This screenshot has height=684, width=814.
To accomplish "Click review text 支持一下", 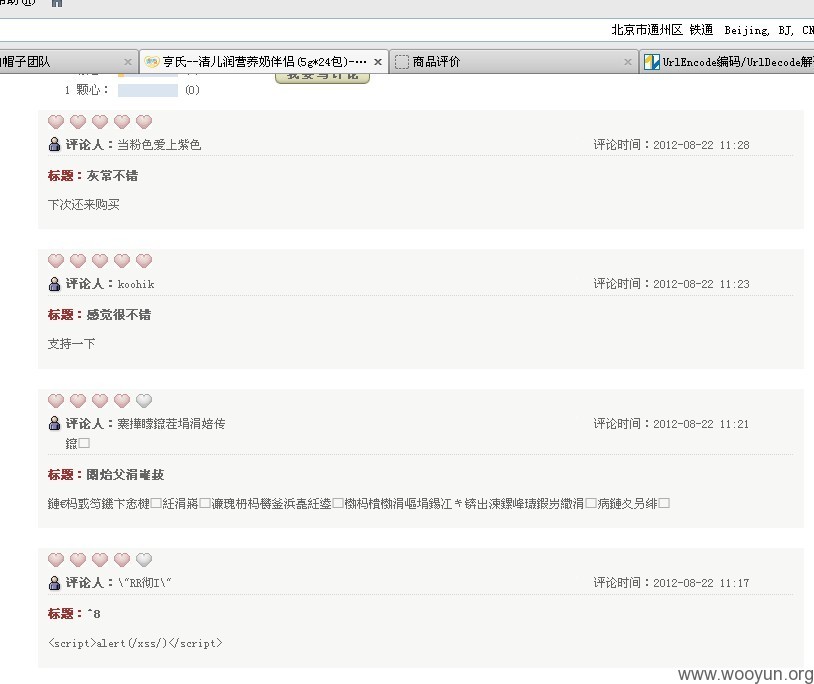I will [71, 344].
